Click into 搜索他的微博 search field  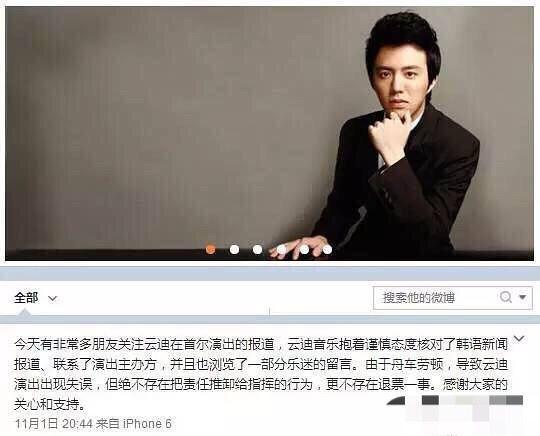pos(437,298)
